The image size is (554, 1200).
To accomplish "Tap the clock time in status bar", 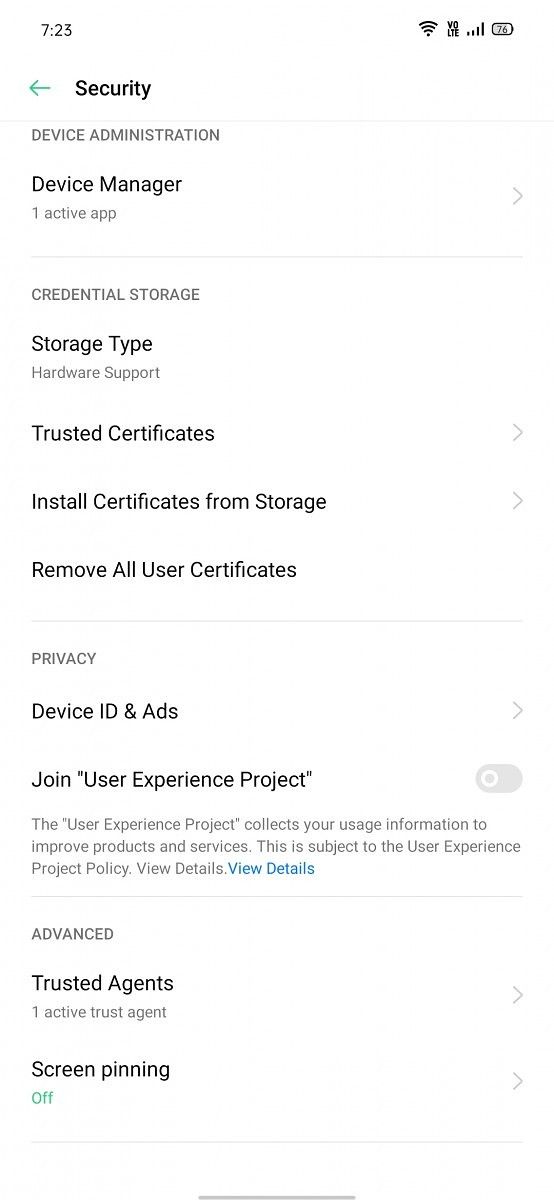I will 57,30.
